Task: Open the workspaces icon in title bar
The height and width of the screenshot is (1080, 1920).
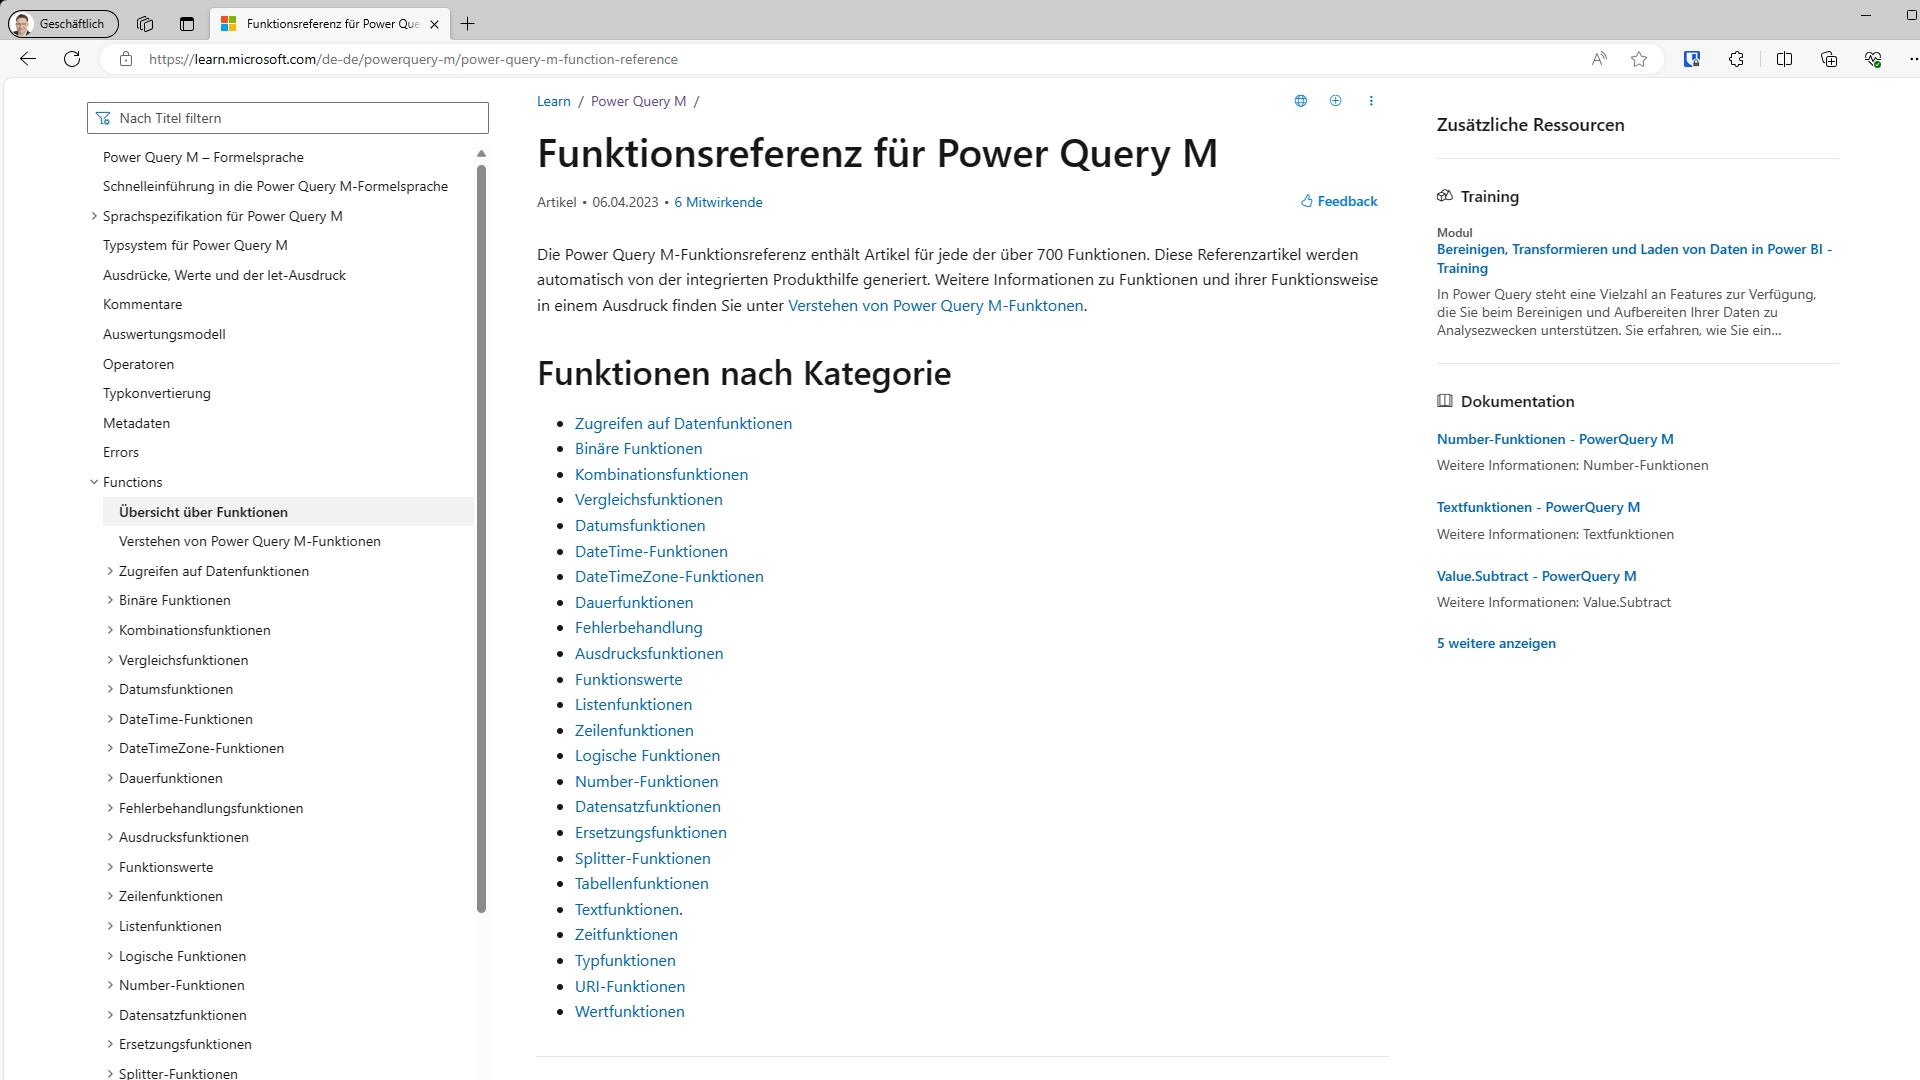Action: pos(145,23)
